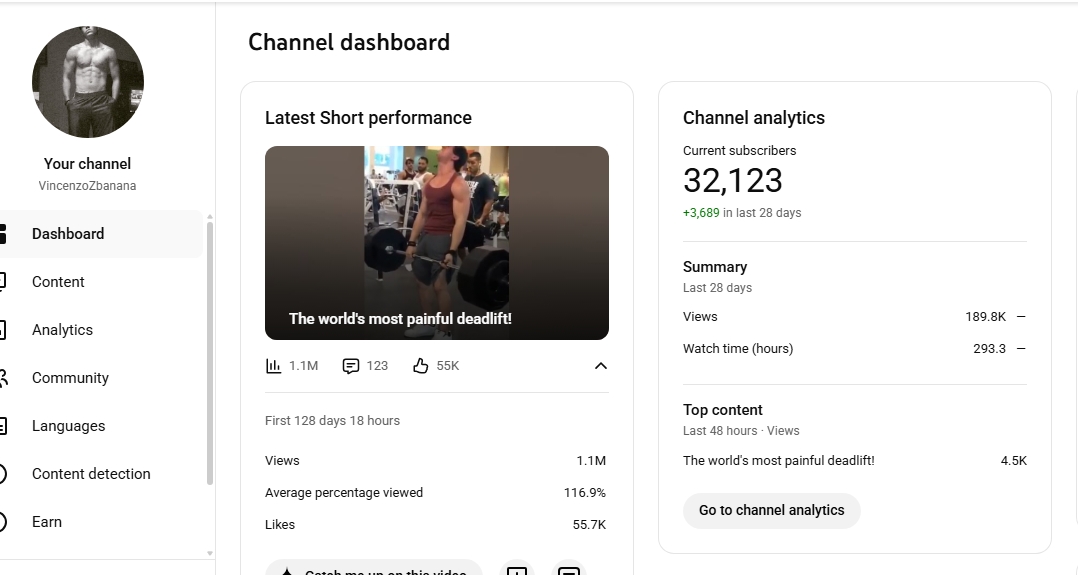Viewport: 1078px width, 575px height.
Task: Click Go to channel analytics button
Action: click(x=771, y=510)
